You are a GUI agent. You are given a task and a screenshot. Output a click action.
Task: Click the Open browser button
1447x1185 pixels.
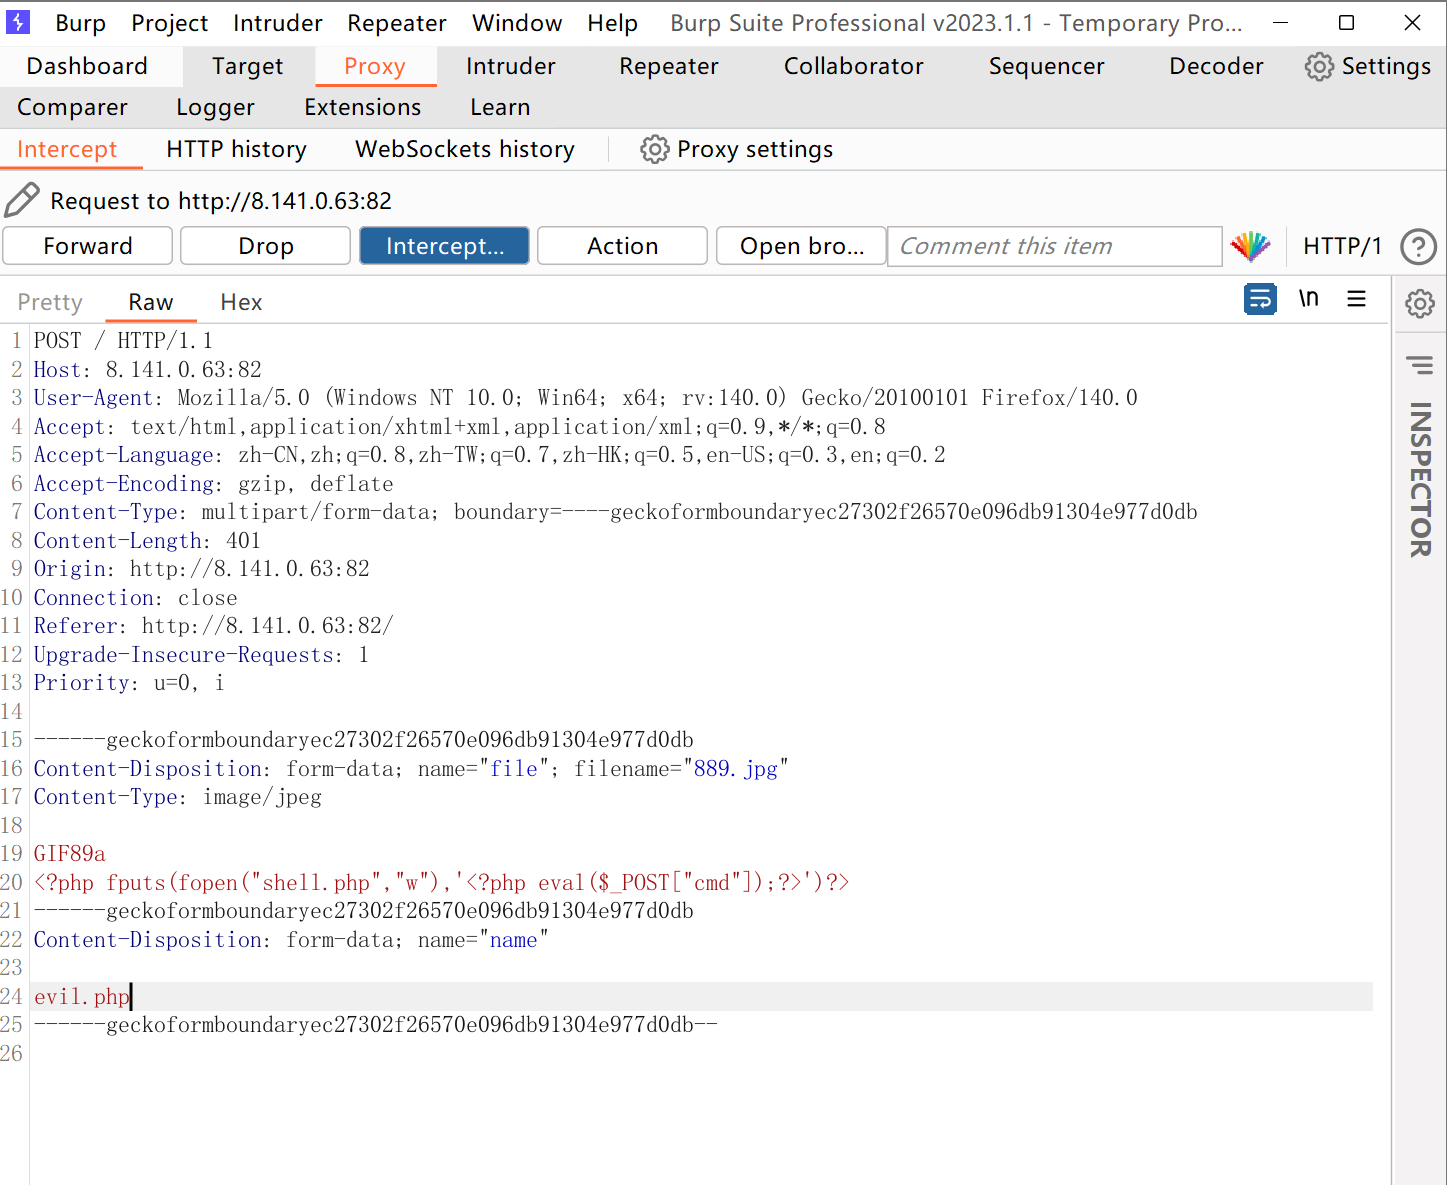click(x=801, y=246)
